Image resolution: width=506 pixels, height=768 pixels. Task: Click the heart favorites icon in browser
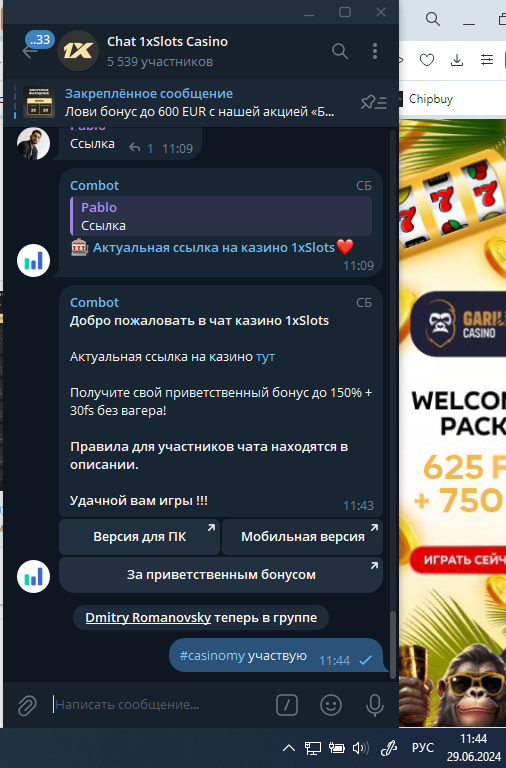[427, 60]
